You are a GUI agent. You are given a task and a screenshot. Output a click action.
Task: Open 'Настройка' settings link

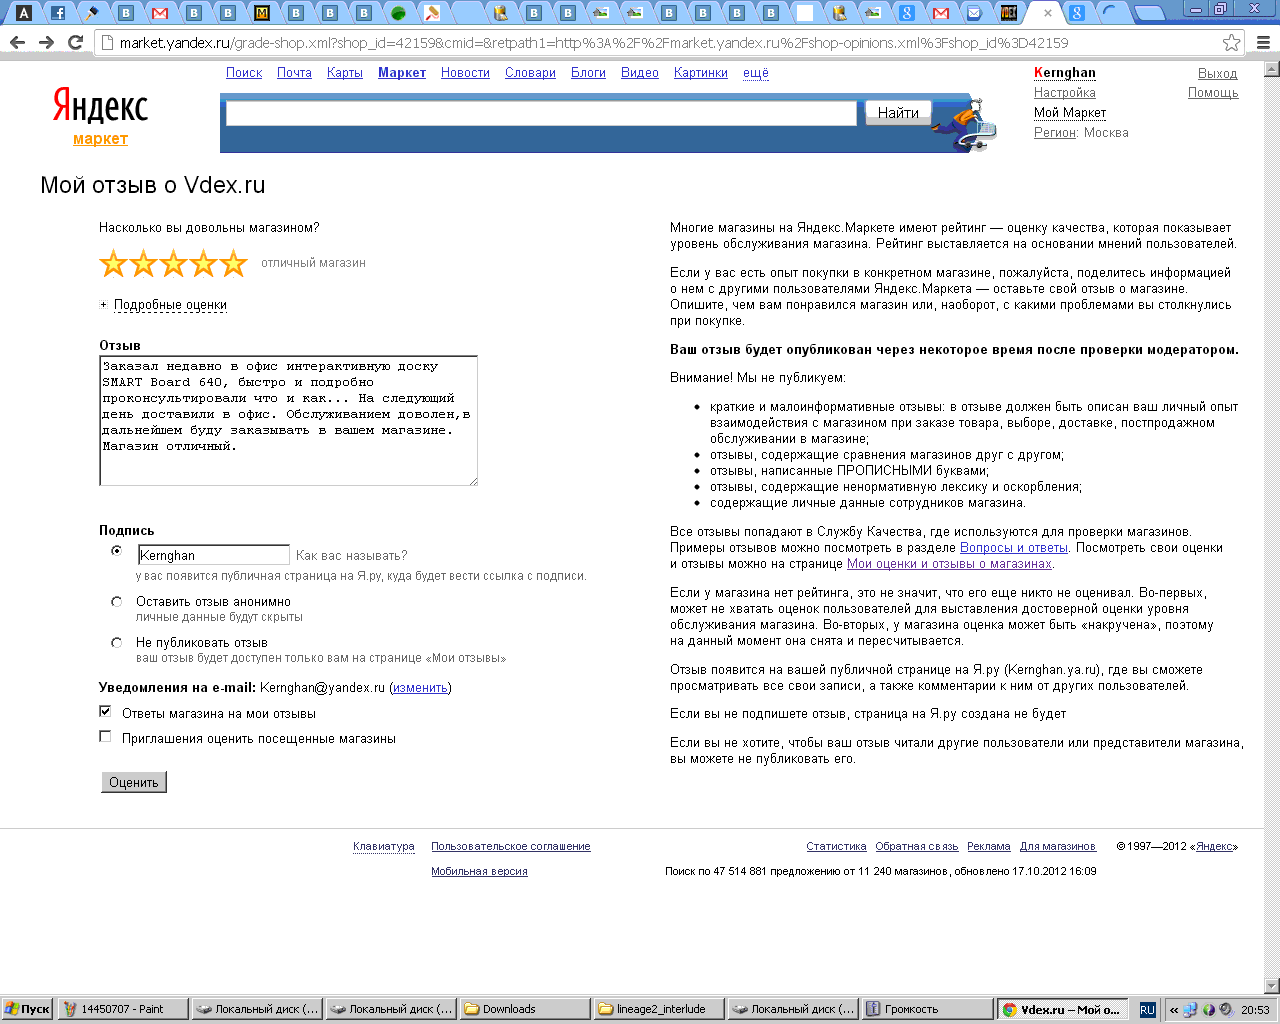1065,93
